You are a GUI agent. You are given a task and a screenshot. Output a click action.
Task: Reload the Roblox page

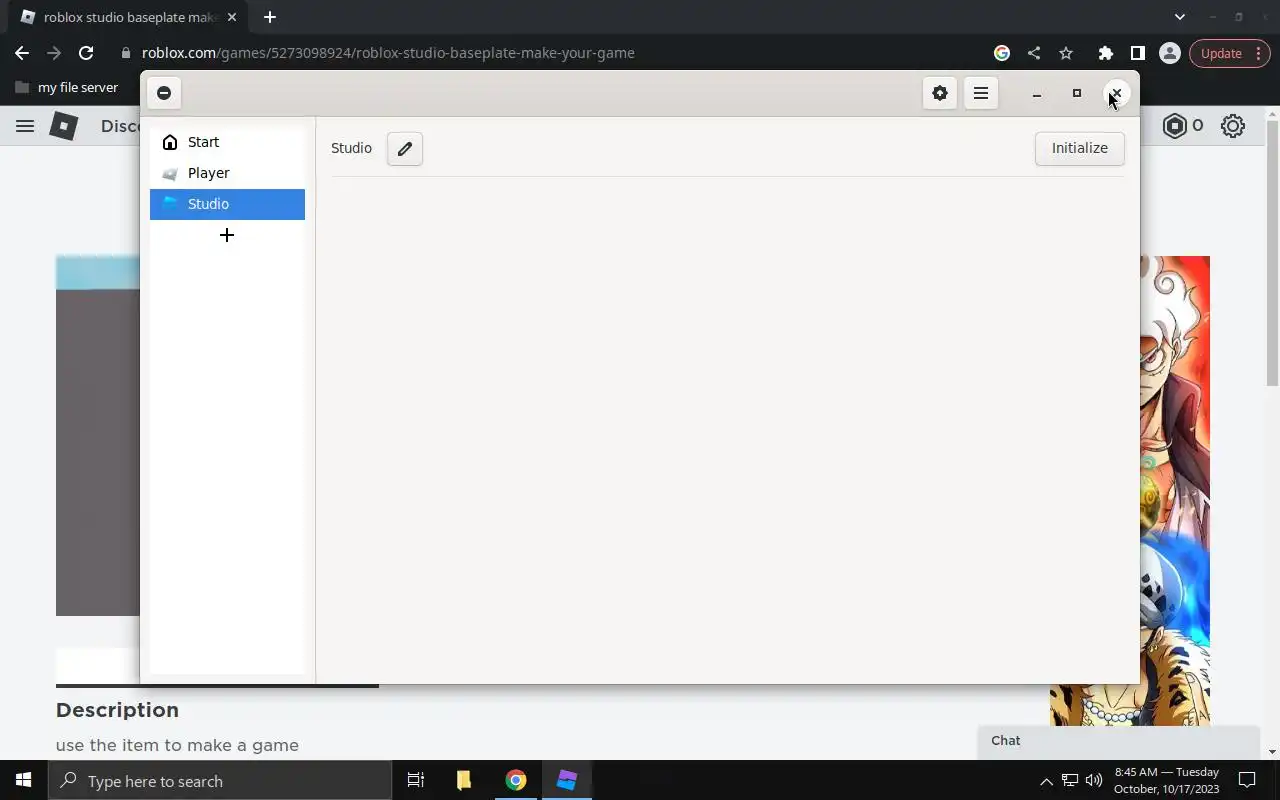(86, 53)
